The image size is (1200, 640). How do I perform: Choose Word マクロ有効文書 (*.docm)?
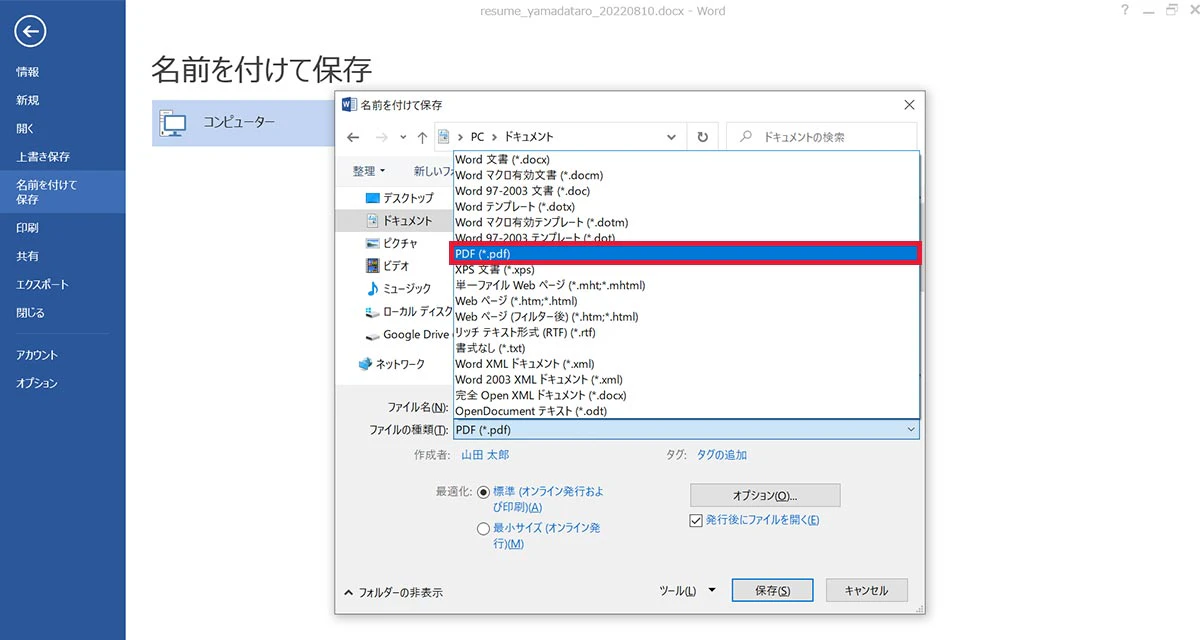pyautogui.click(x=686, y=175)
